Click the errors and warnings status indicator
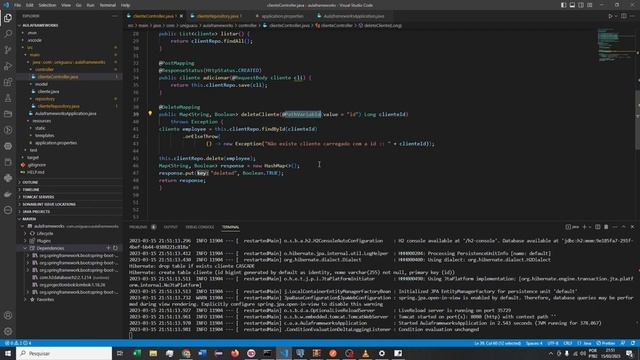Viewport: 640px width, 360px height. [x=18, y=343]
